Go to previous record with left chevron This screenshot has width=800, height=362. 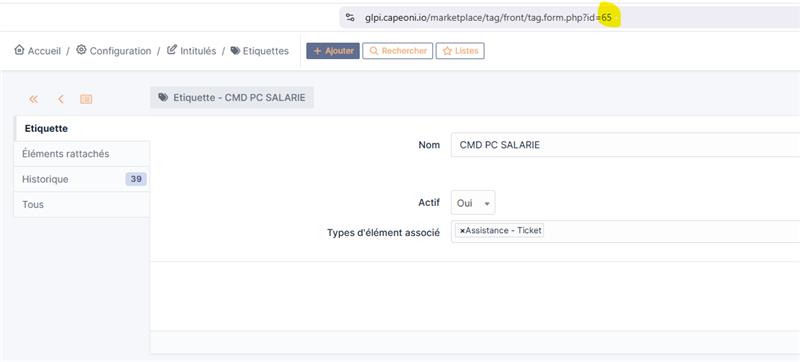click(x=61, y=99)
